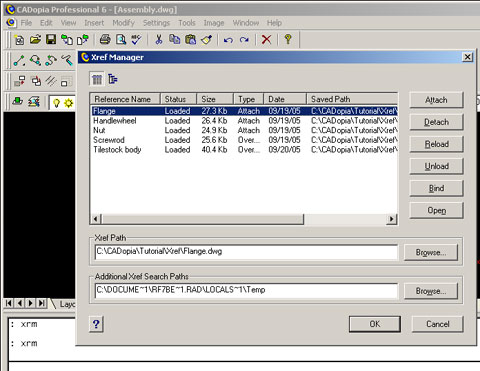Click the red X Delete icon

266,40
